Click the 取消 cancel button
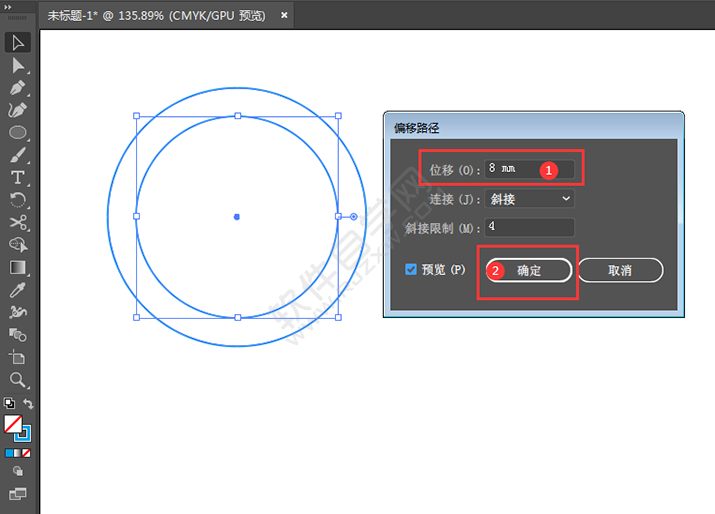Screen dimensions: 715x514 tap(621, 270)
